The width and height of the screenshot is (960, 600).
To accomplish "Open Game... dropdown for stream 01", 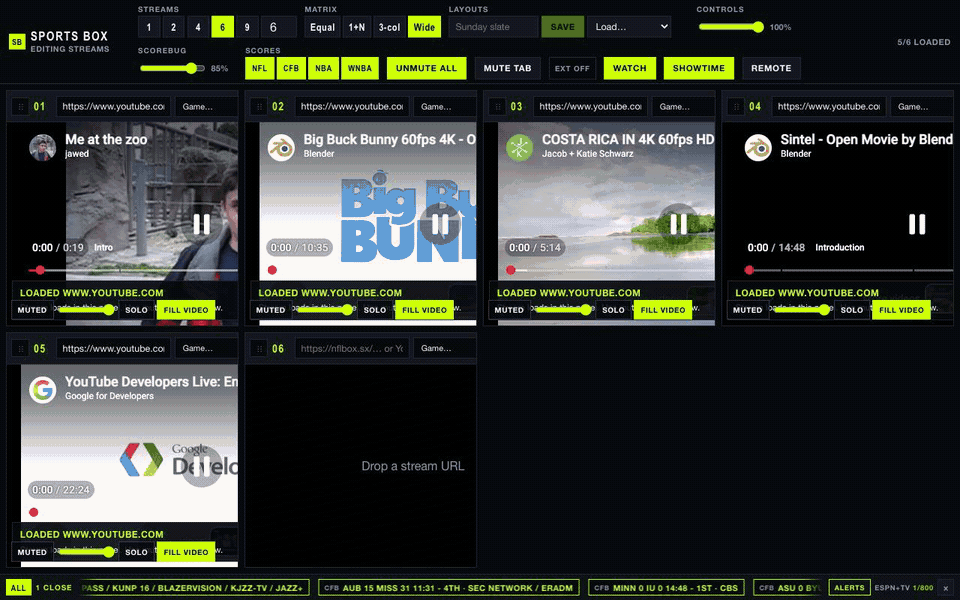I will (x=206, y=107).
